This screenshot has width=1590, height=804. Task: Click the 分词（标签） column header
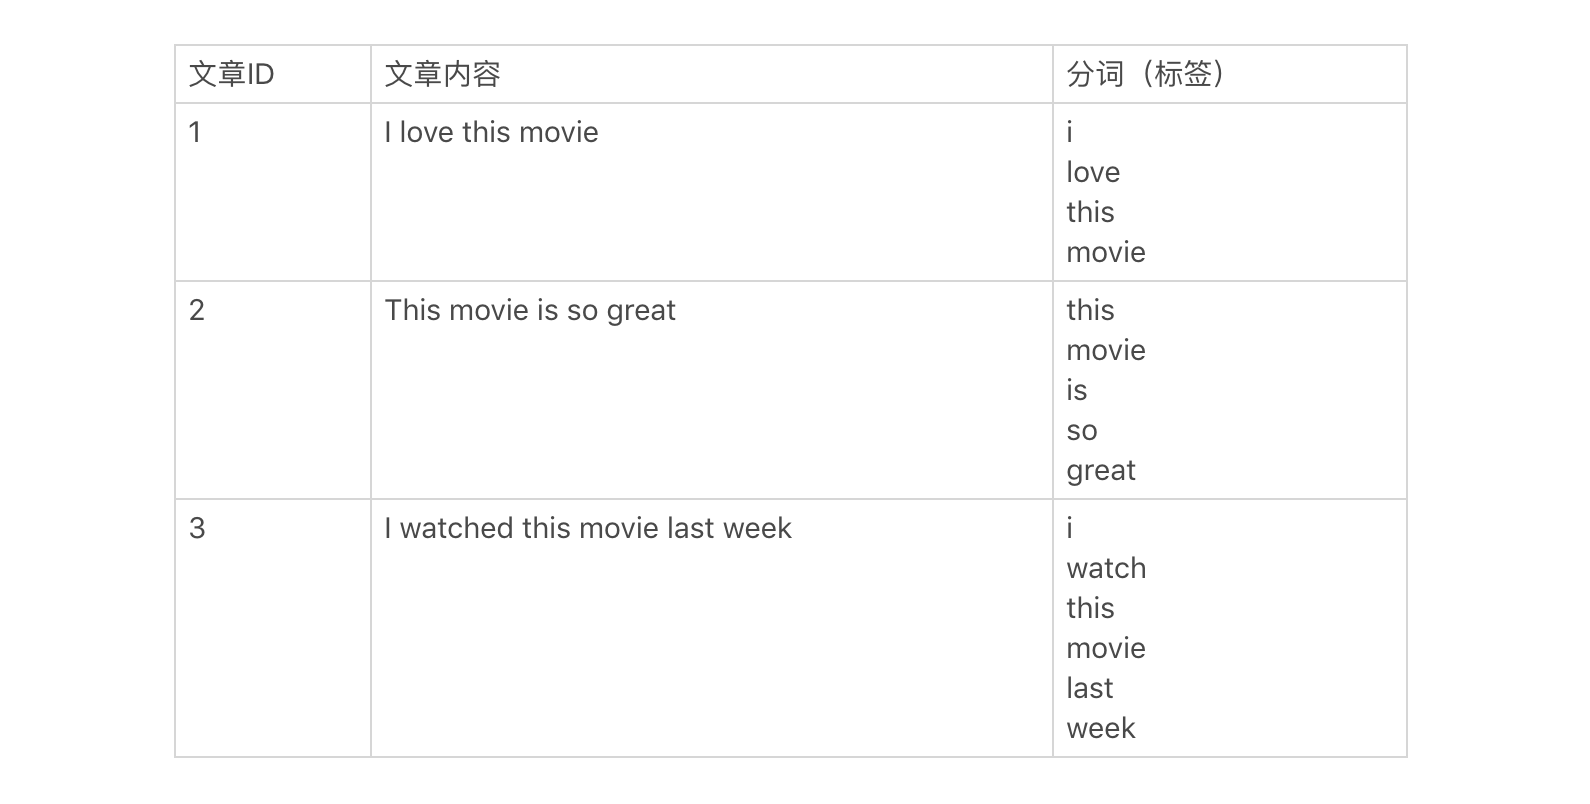click(1145, 74)
